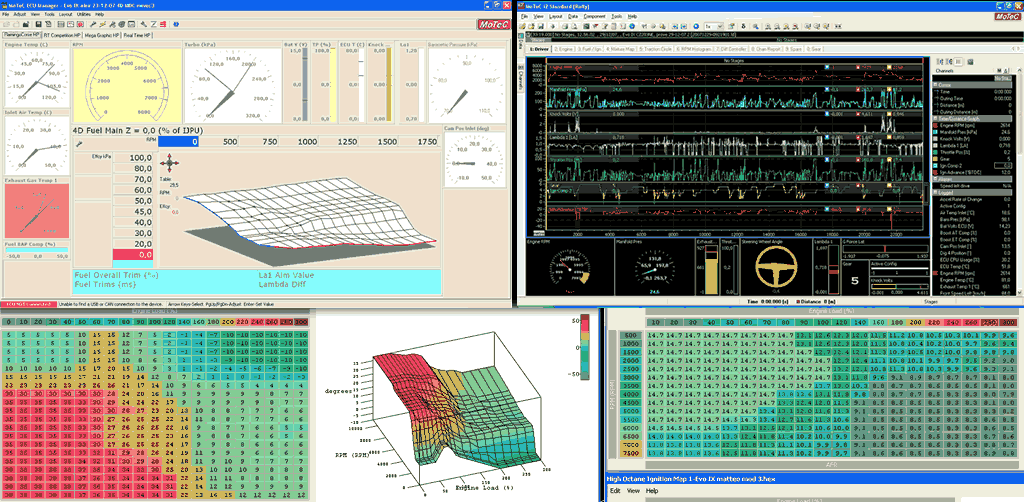Open the 4: Mixture Map tab
This screenshot has width=1024, height=502.
point(620,49)
